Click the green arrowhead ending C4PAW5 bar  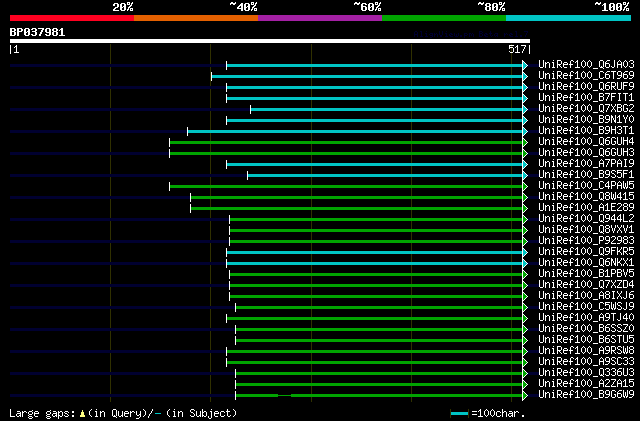point(525,187)
